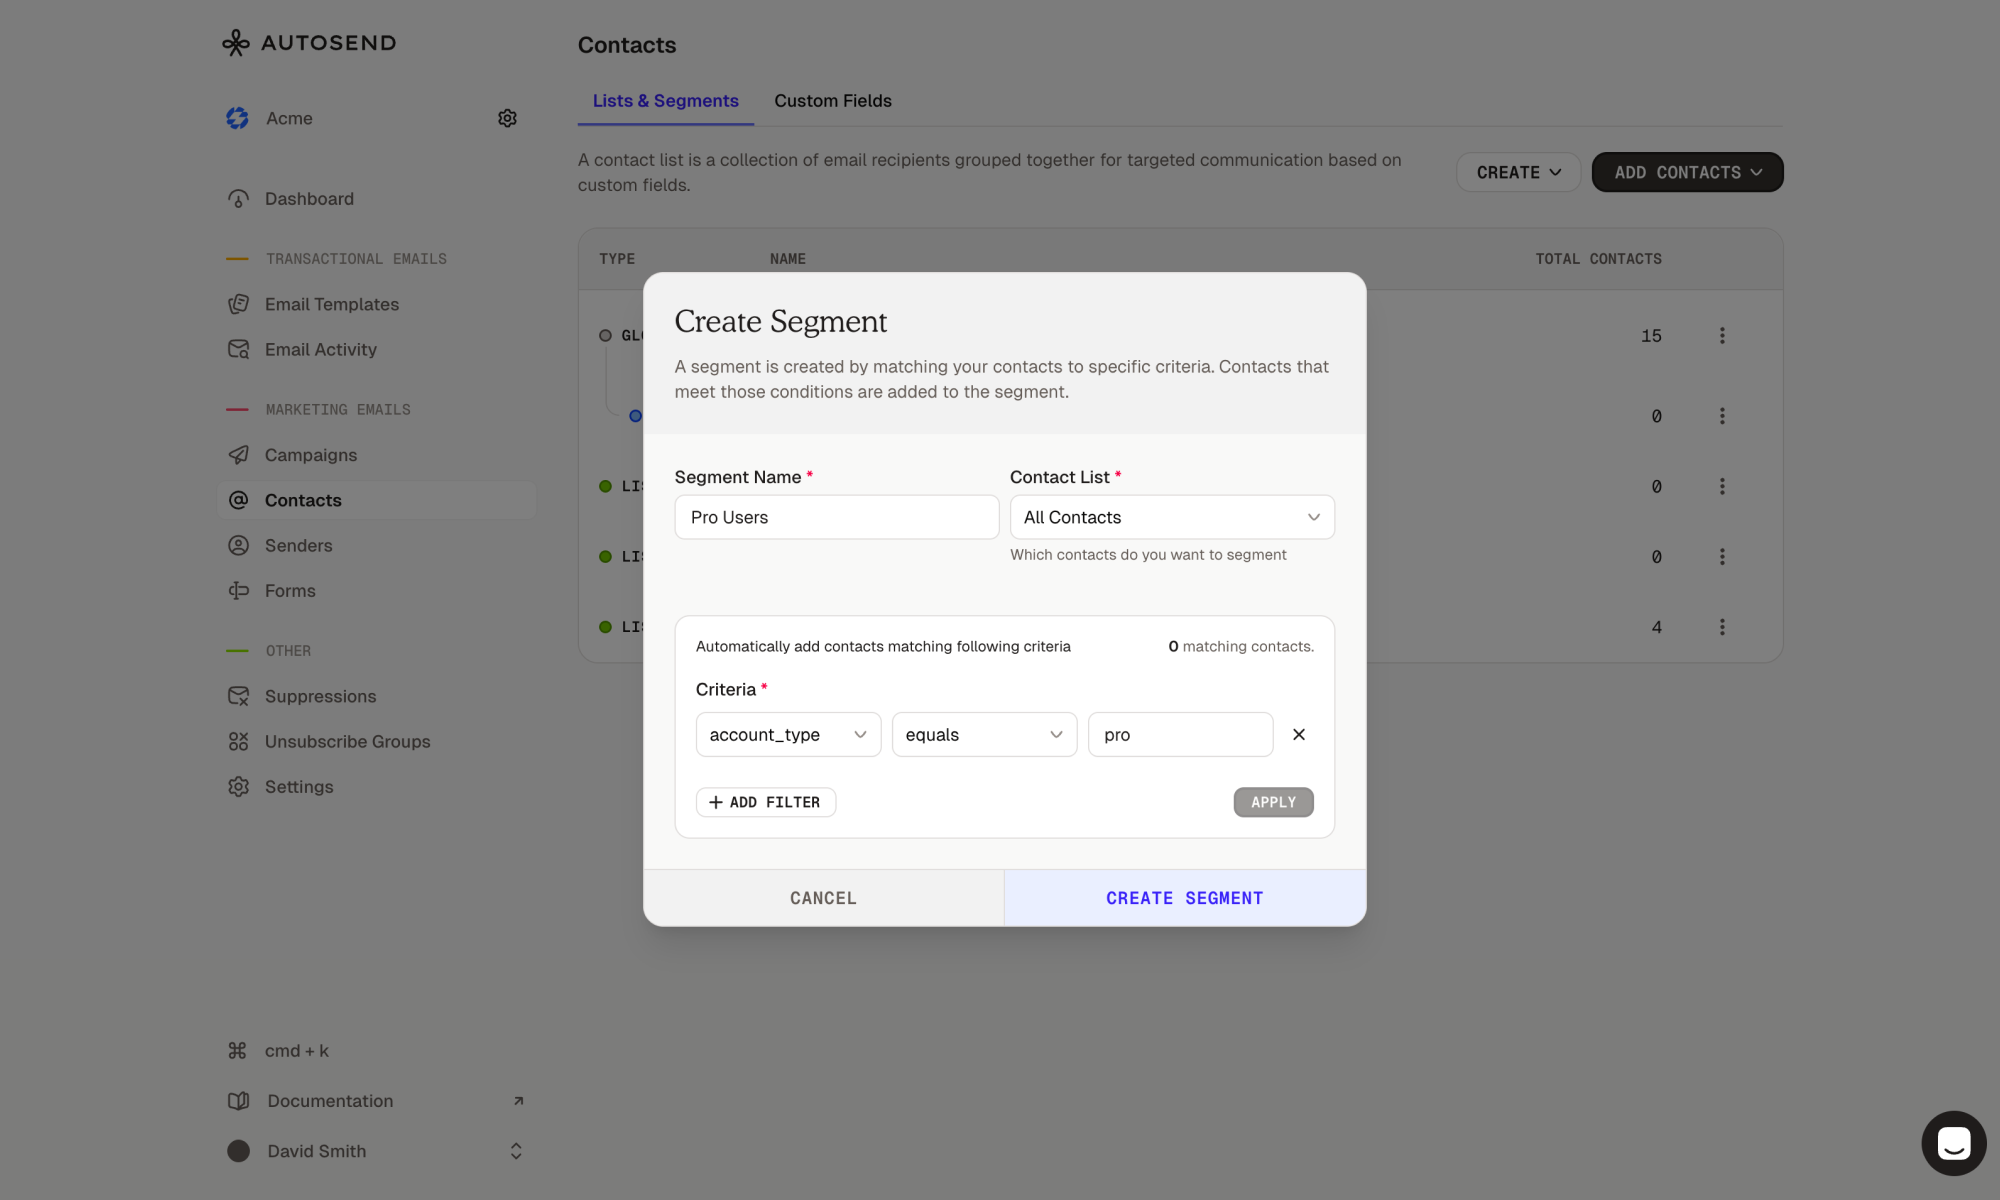
Task: Select Email Templates in the sidebar
Action: [x=332, y=304]
